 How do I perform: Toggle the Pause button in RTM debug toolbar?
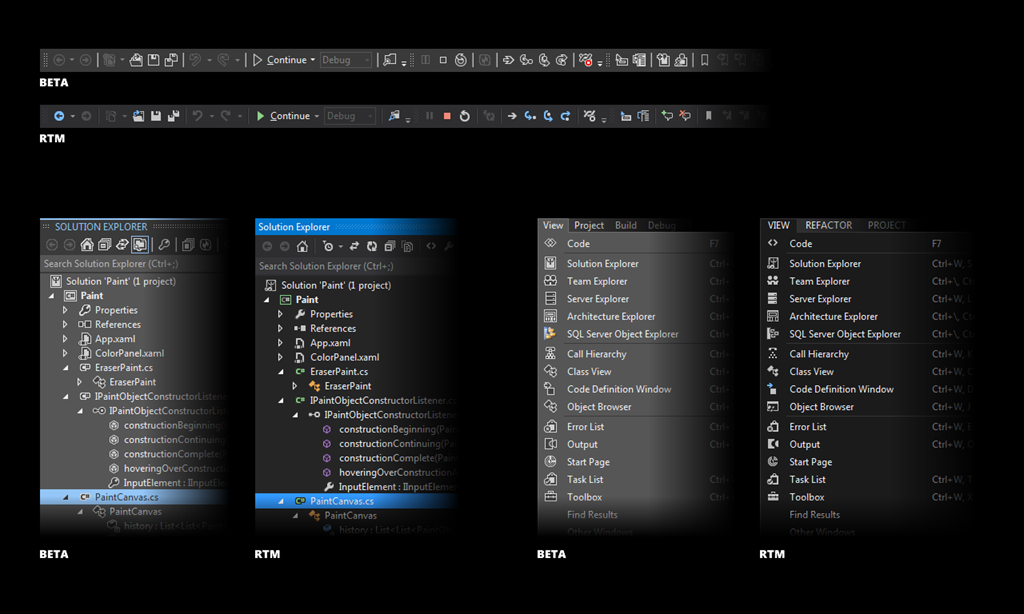tap(430, 116)
